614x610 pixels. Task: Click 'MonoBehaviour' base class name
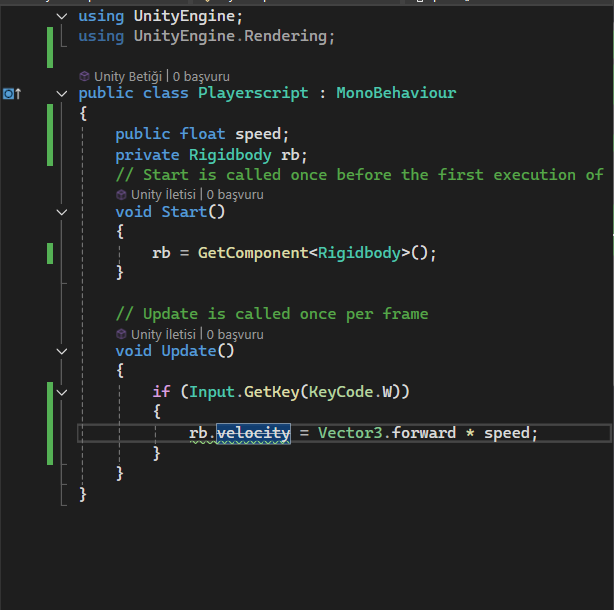point(396,93)
